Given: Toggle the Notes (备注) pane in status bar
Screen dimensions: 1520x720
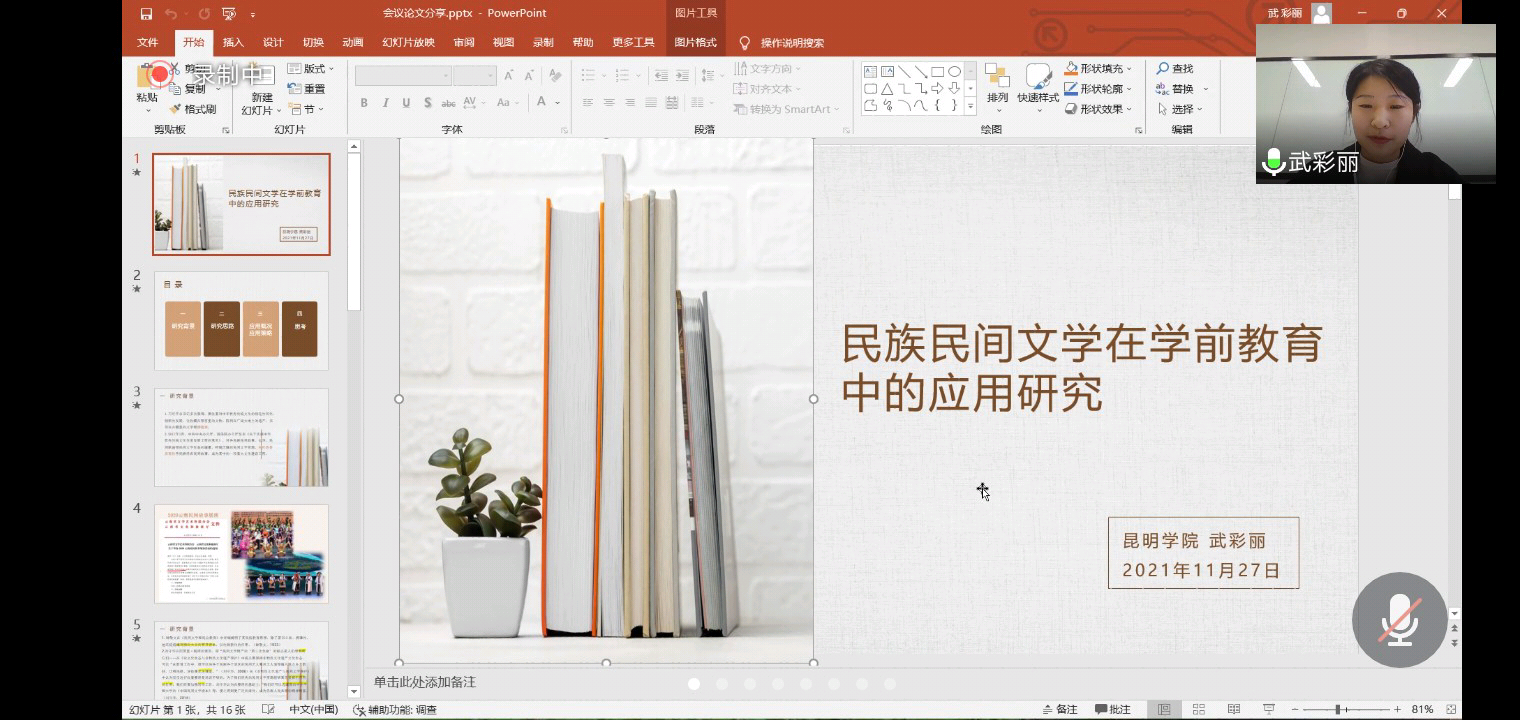Looking at the screenshot, I should click(1060, 709).
